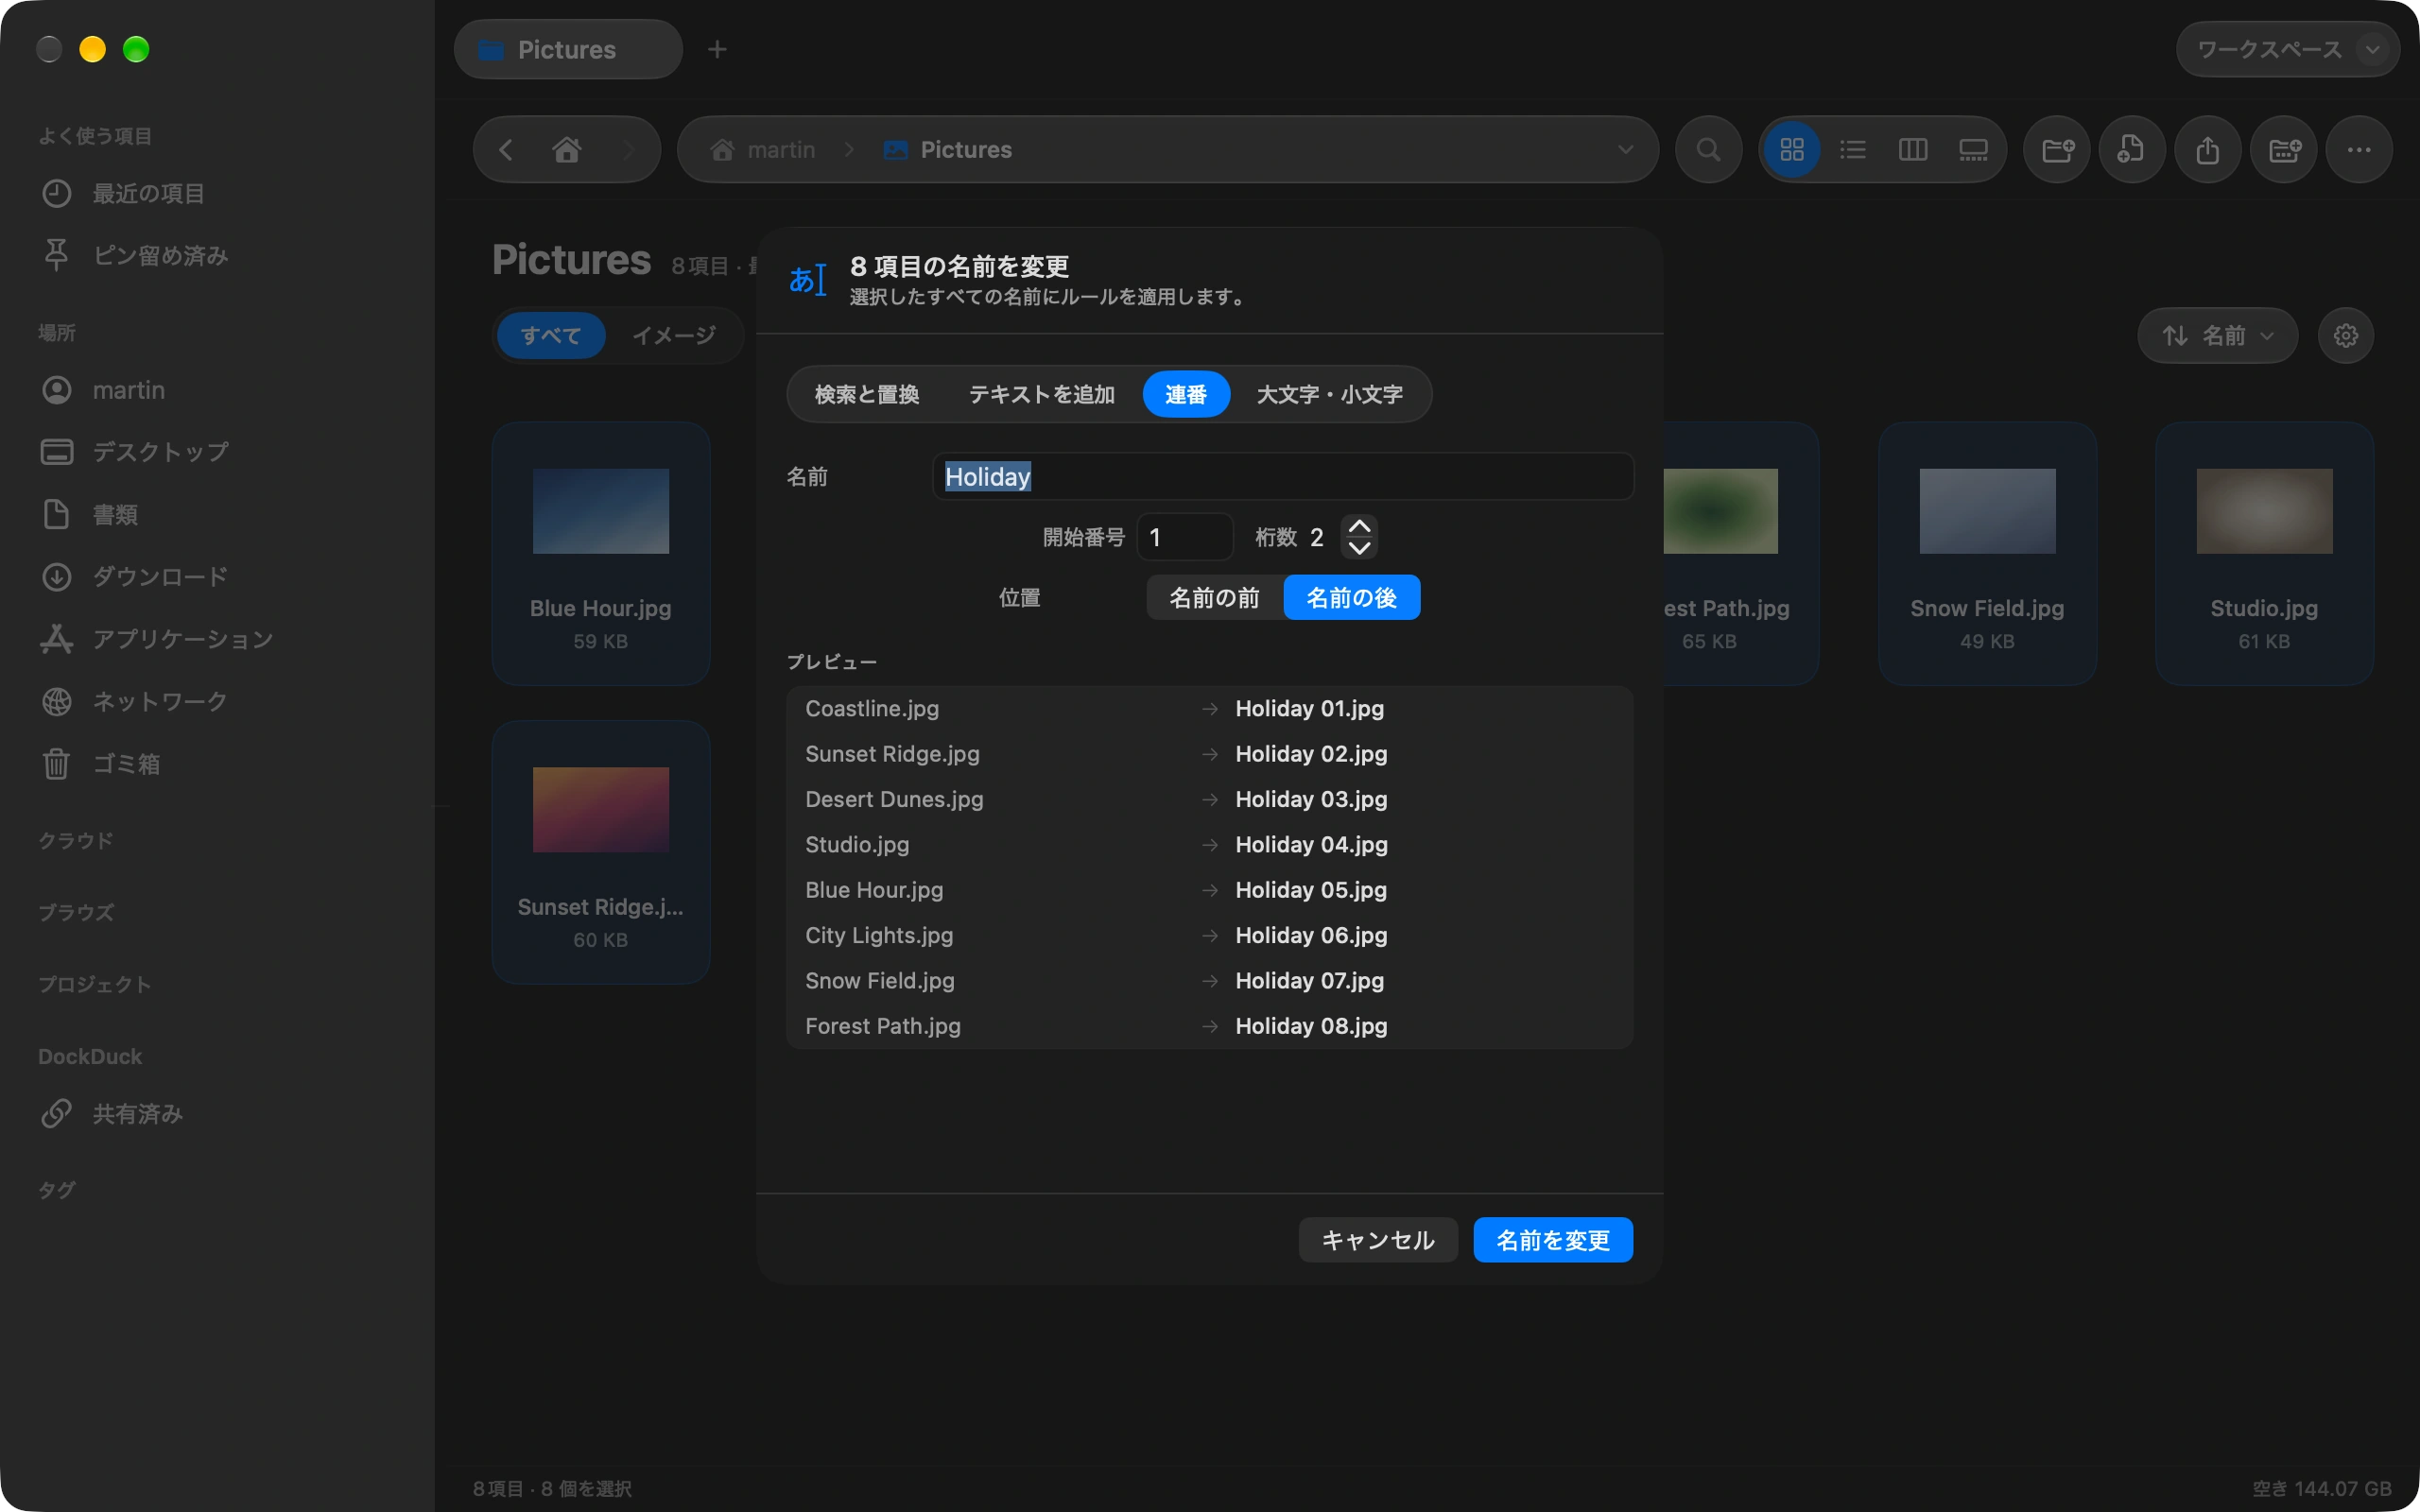The height and width of the screenshot is (1512, 2420).
Task: Select 名前の前 position option
Action: 1214,598
